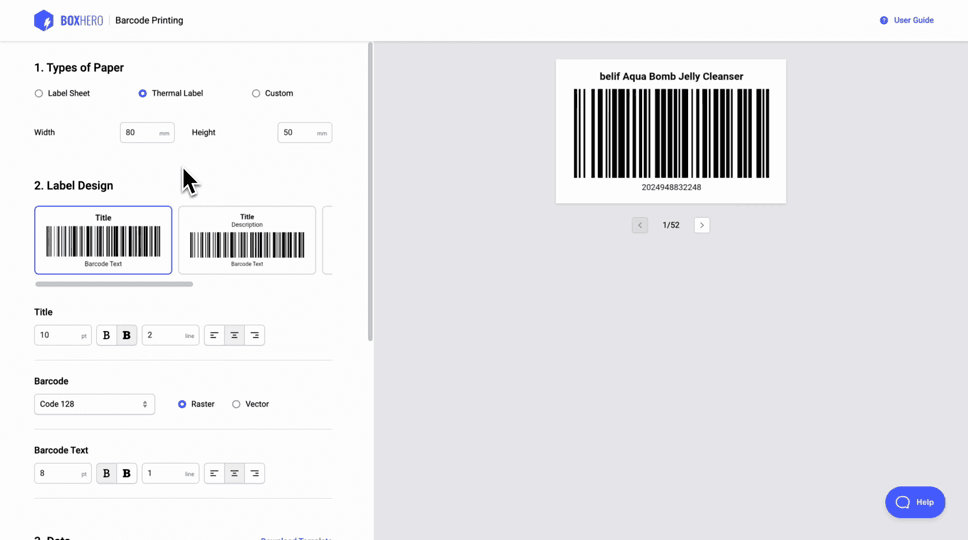Align Title text to the left
This screenshot has width=968, height=540.
(x=214, y=335)
